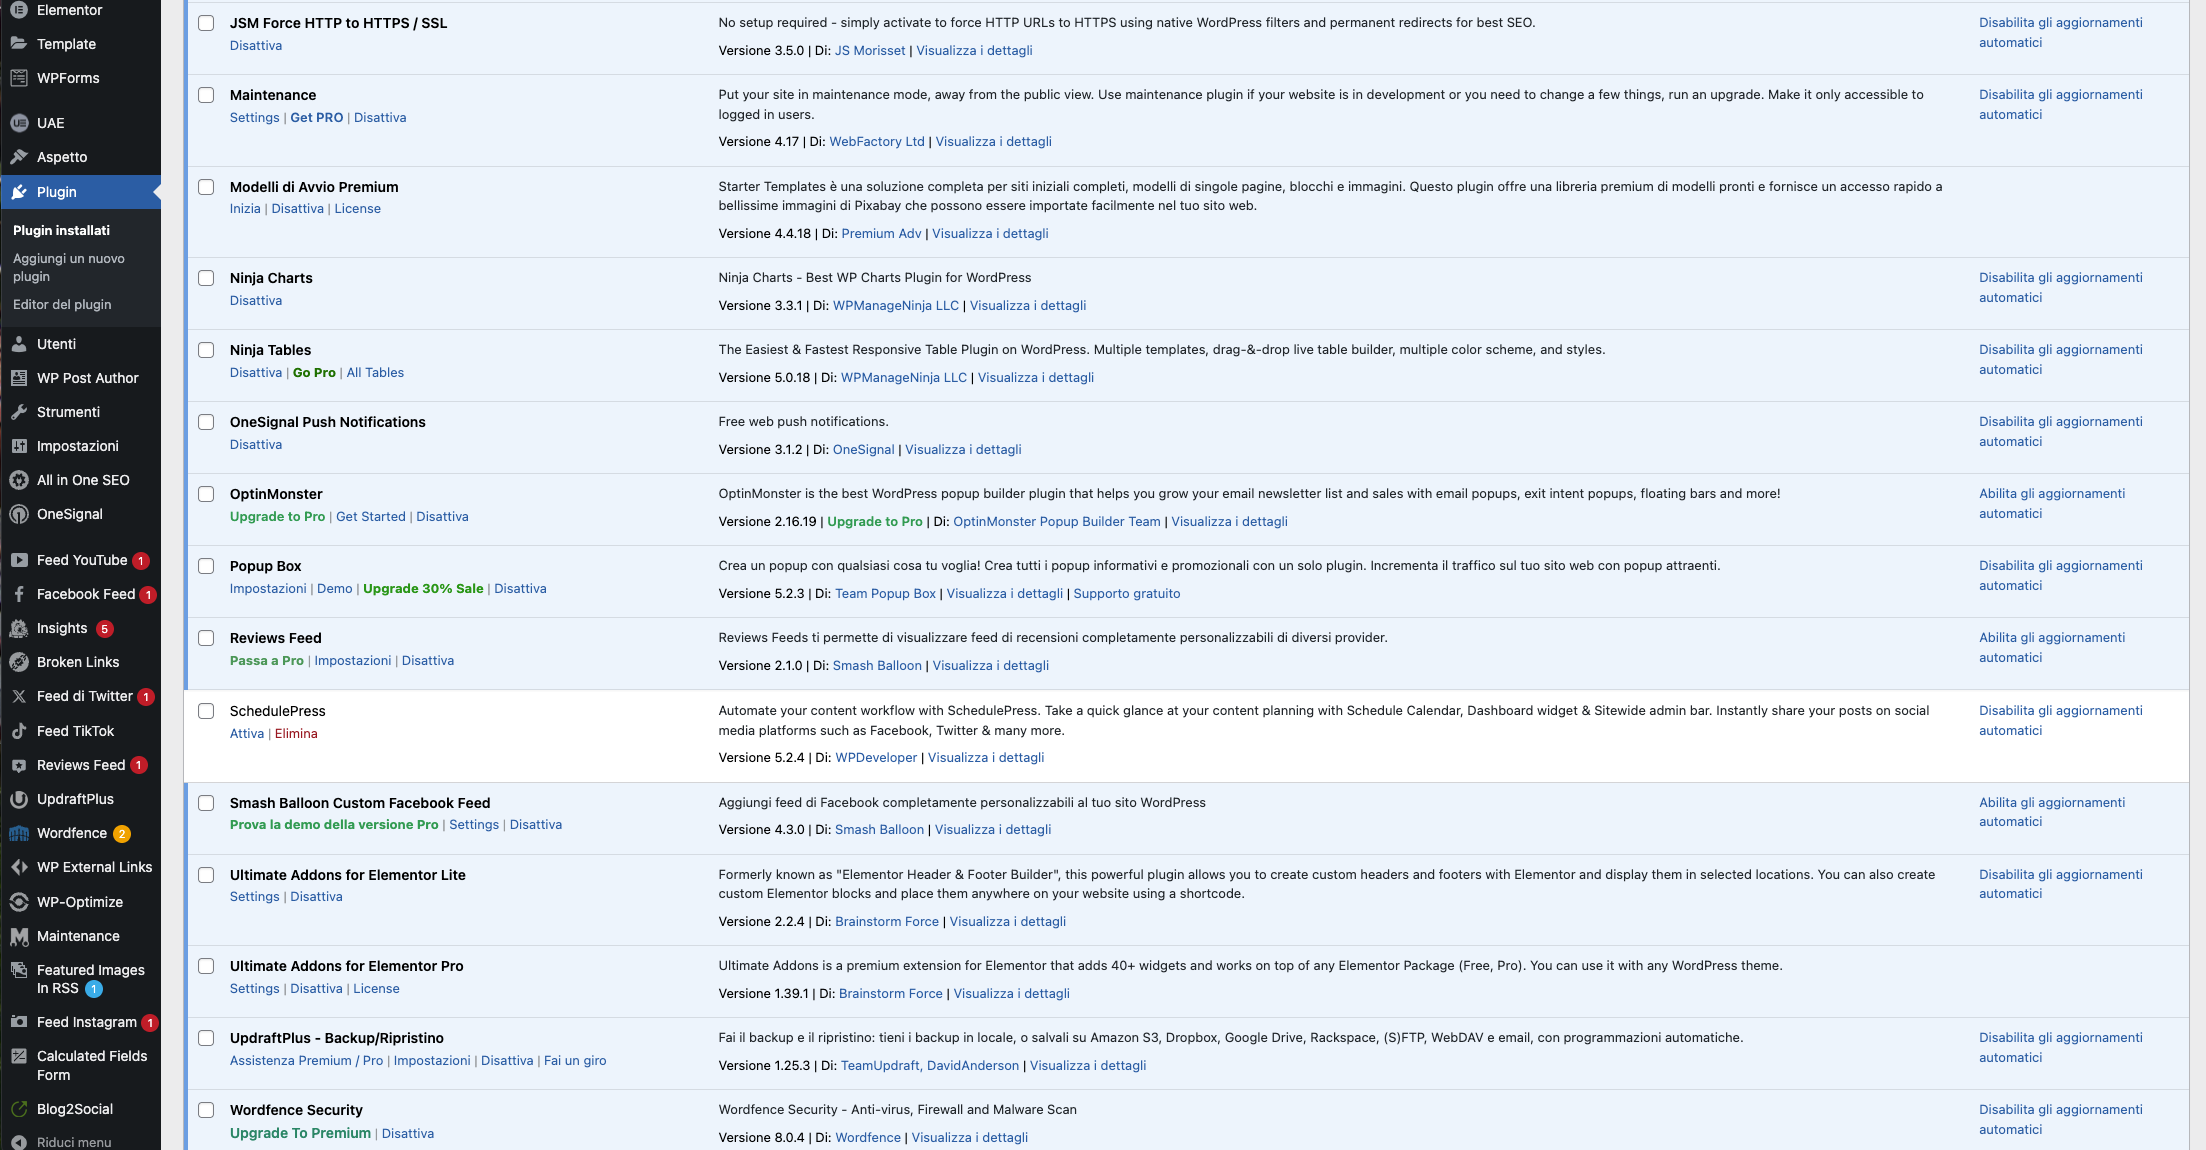View details for Reviews Feed plugin

tap(991, 665)
